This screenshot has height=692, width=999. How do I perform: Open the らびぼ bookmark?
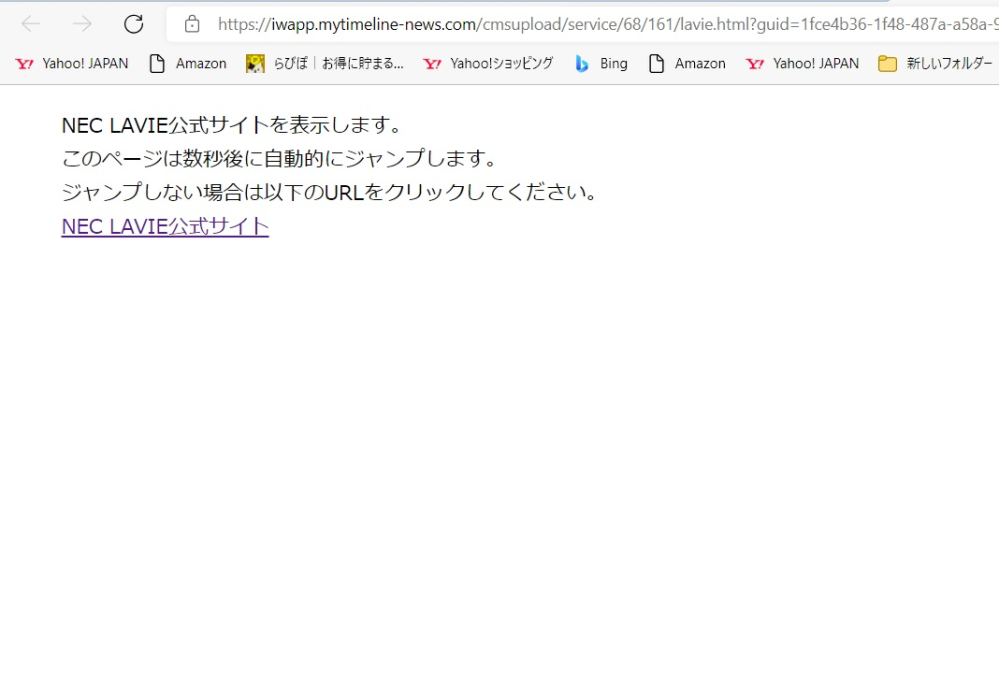(x=325, y=63)
